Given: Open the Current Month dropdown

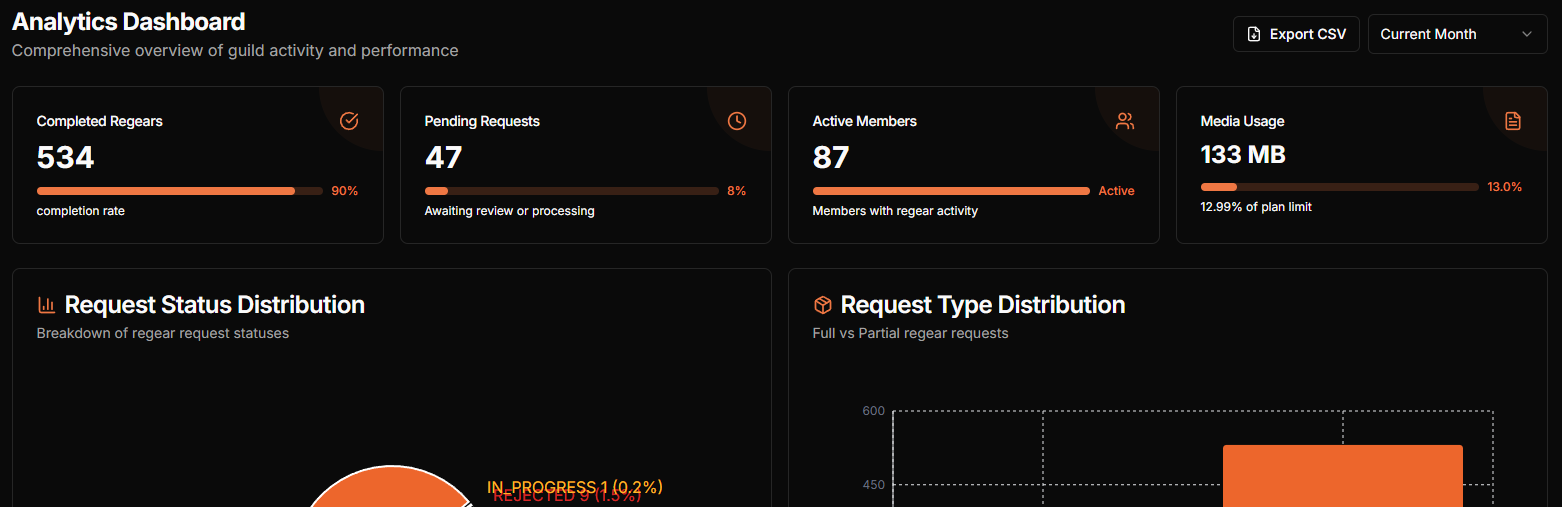Looking at the screenshot, I should click(1457, 34).
